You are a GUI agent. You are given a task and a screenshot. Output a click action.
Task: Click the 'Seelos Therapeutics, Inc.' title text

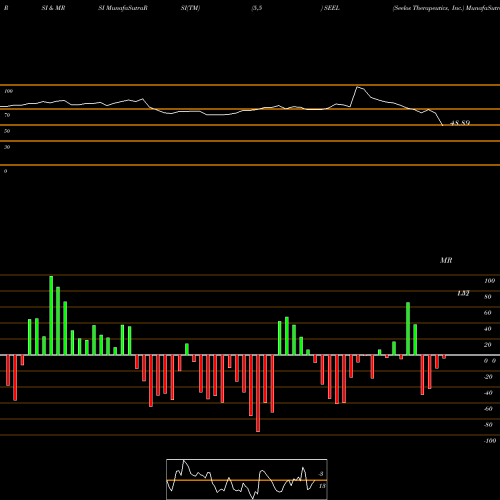[428, 8]
